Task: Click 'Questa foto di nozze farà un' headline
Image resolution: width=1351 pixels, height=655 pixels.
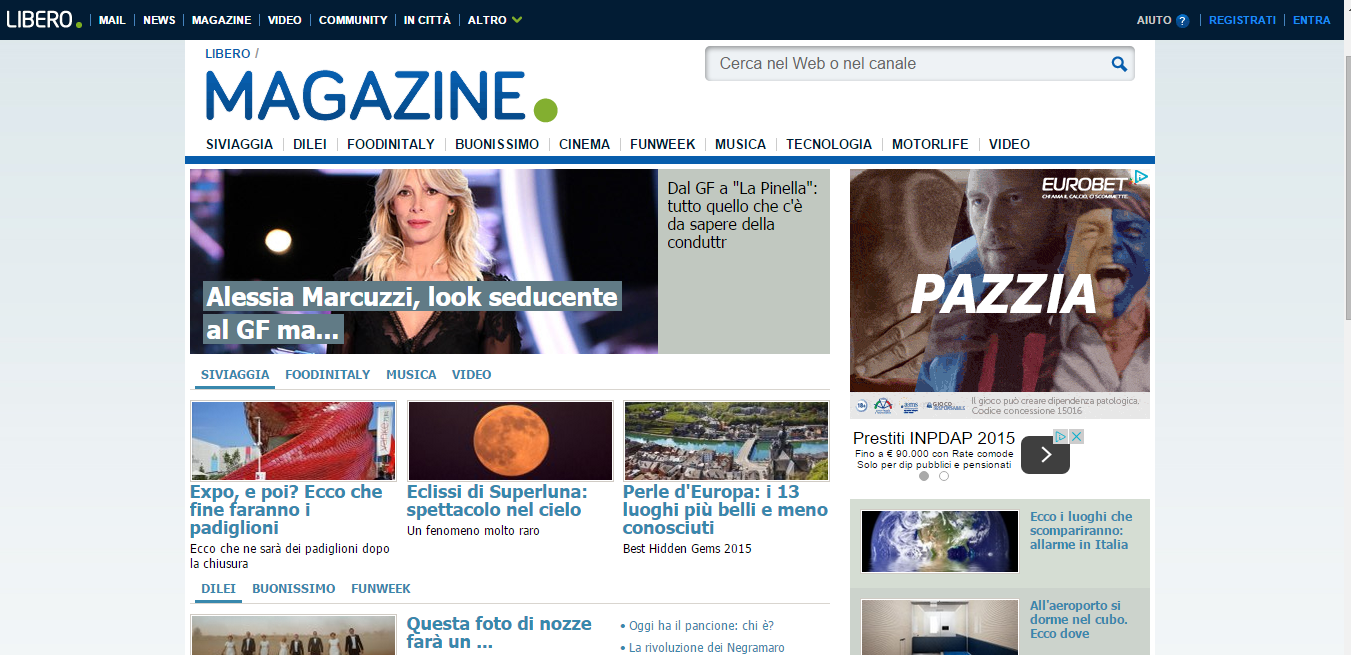Action: click(x=499, y=633)
